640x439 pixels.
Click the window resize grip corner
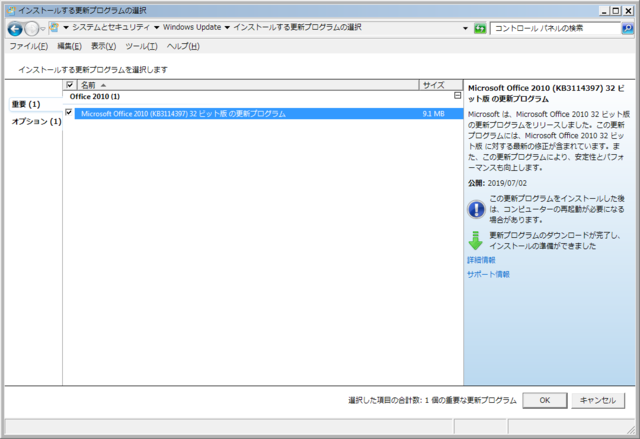631,429
